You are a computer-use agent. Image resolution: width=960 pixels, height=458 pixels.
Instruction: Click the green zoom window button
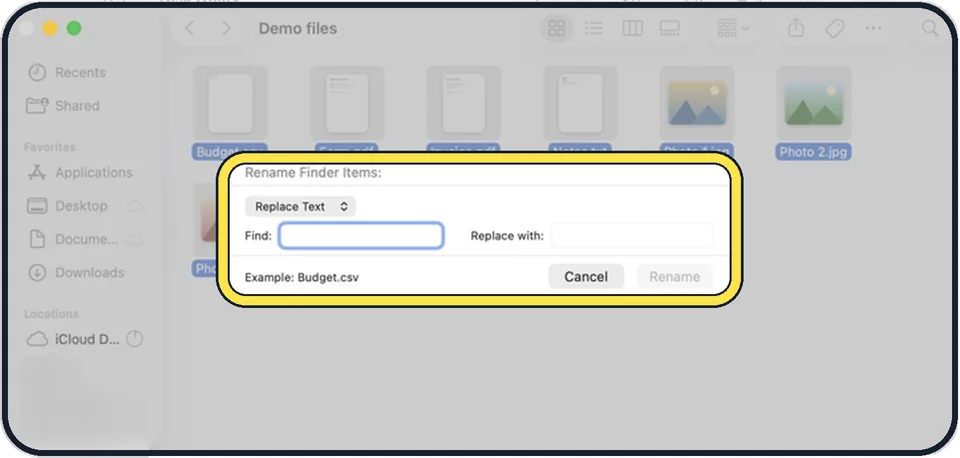[74, 28]
